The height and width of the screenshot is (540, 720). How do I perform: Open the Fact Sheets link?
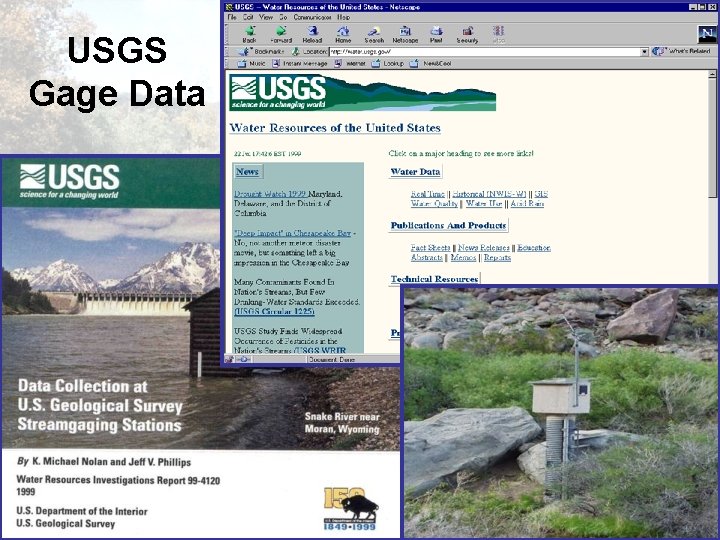click(x=430, y=248)
